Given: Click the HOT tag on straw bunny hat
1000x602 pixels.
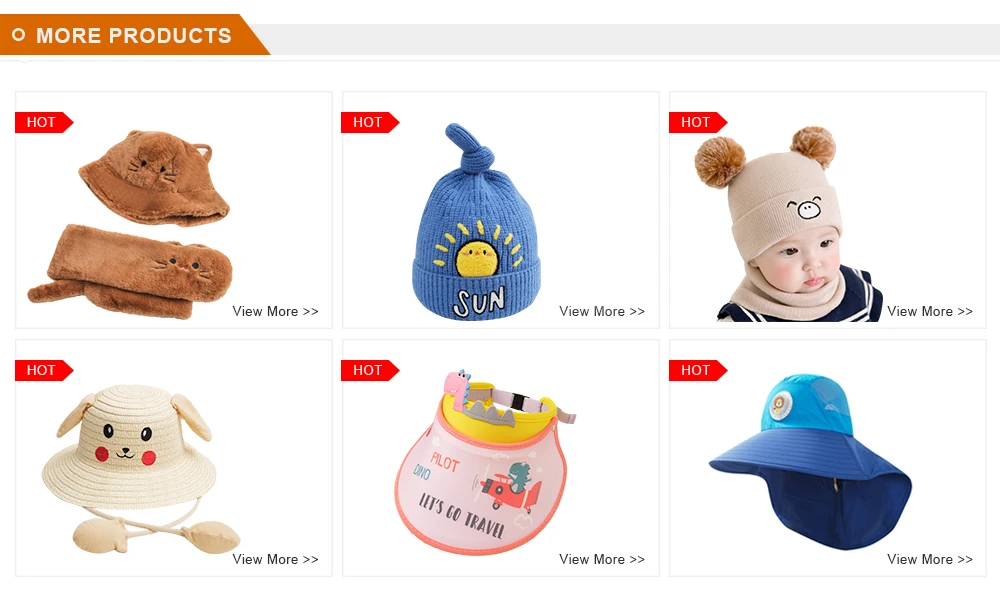Looking at the screenshot, I should [x=44, y=371].
